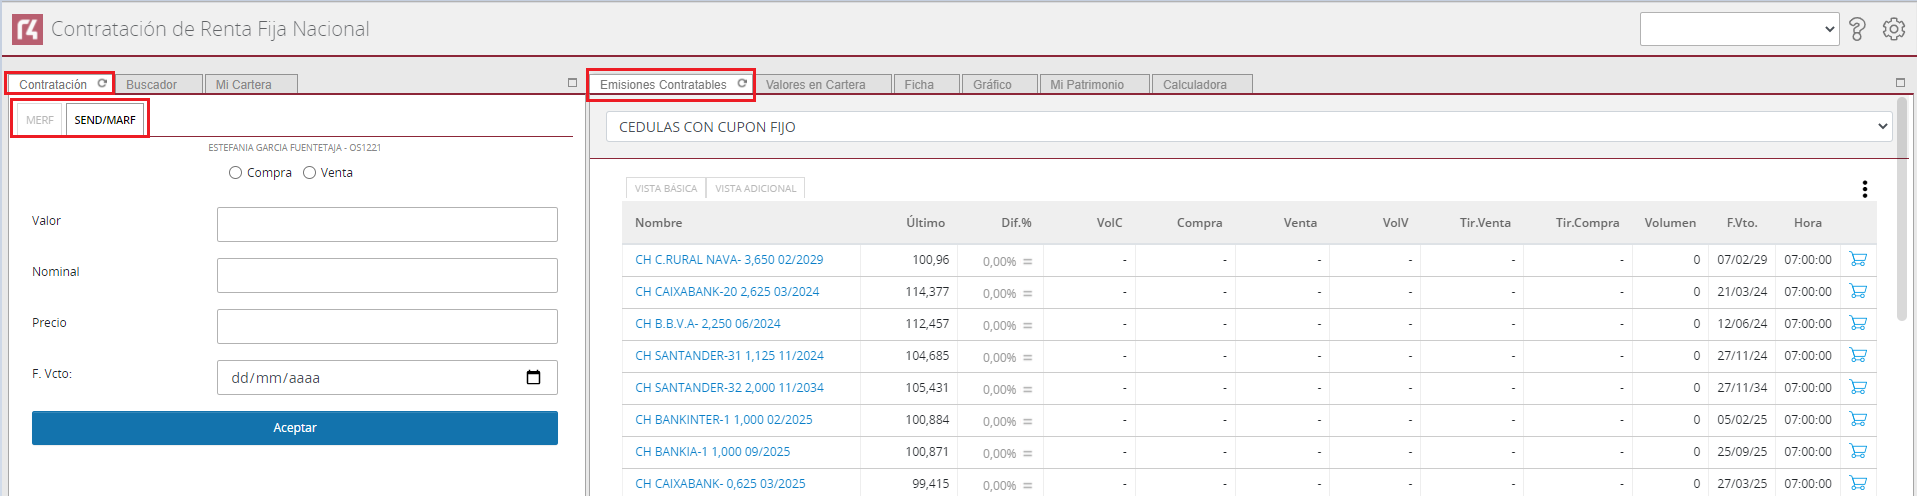
Task: Sort by the Último column header
Action: (x=925, y=223)
